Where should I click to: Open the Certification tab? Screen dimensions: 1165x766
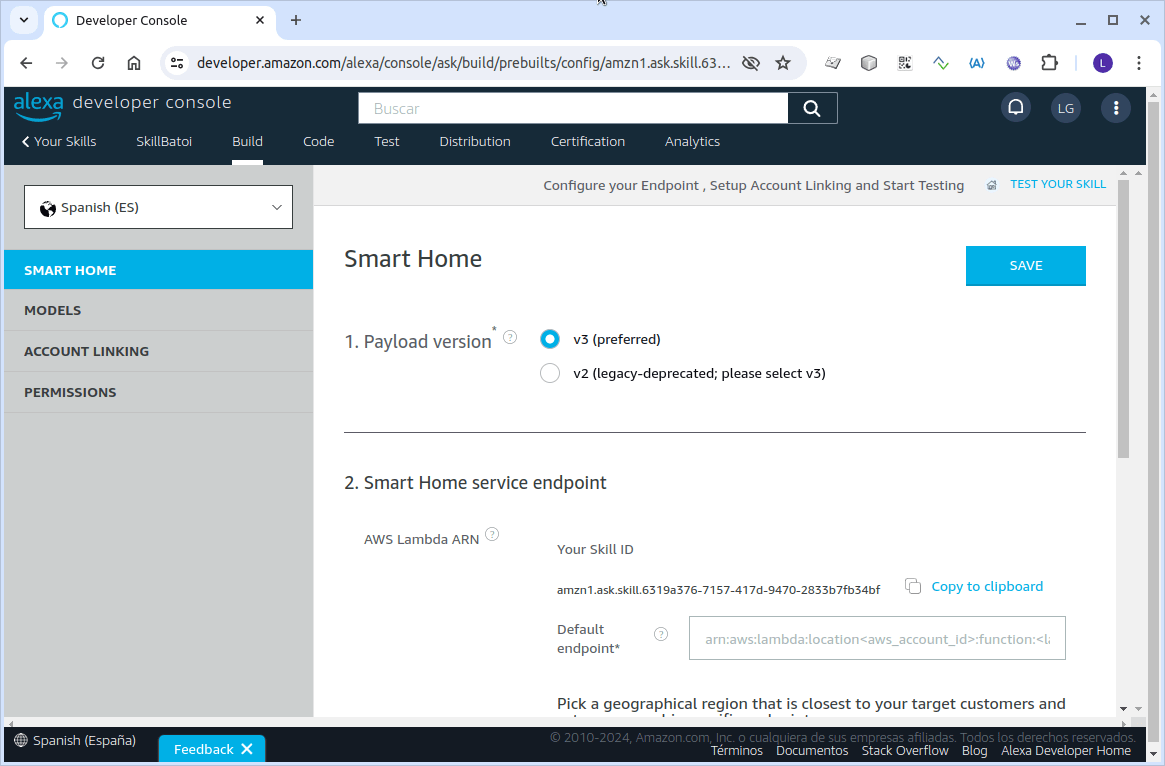588,141
